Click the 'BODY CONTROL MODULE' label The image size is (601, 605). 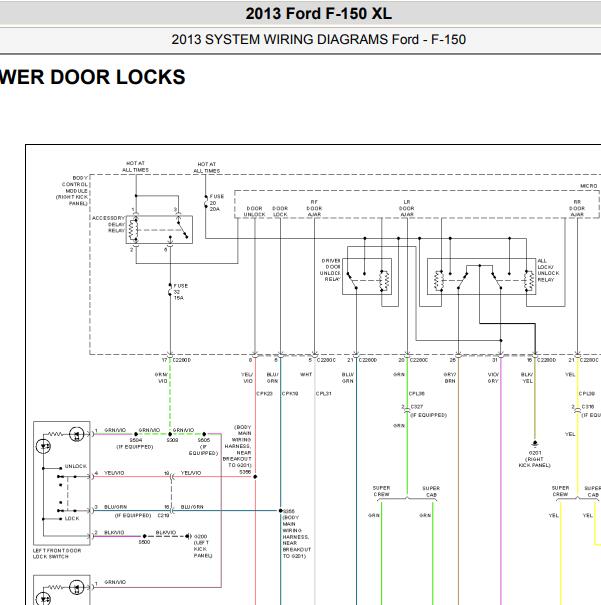coord(72,191)
